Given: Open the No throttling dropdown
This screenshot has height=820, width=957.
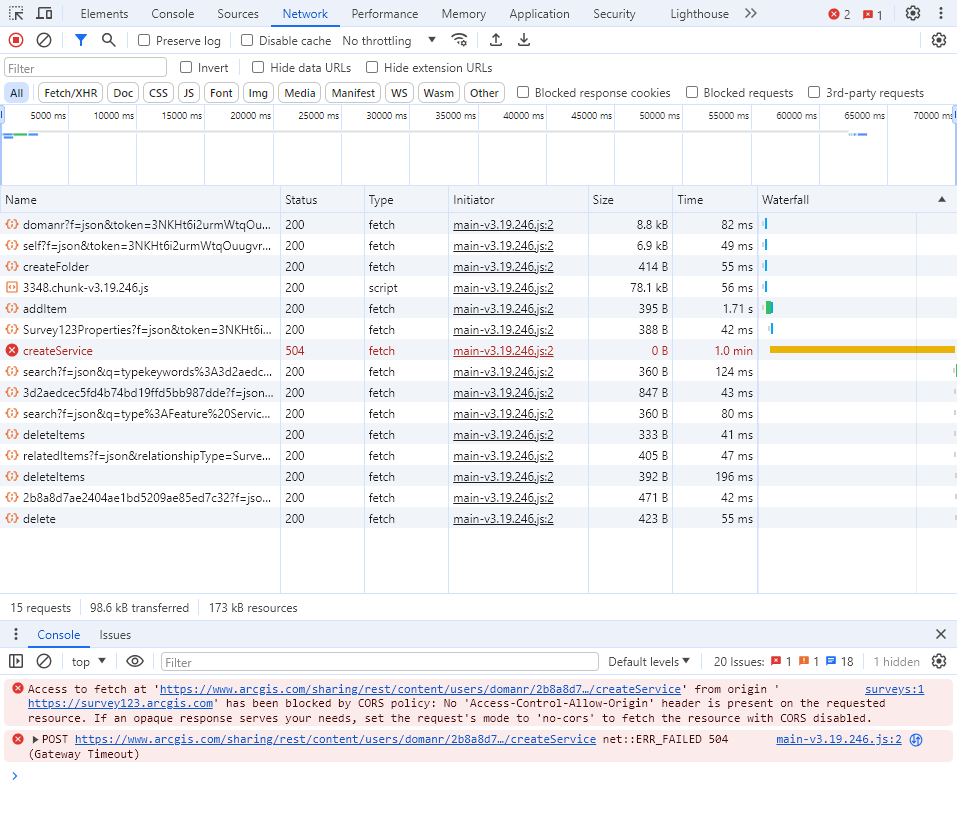Looking at the screenshot, I should coord(389,40).
